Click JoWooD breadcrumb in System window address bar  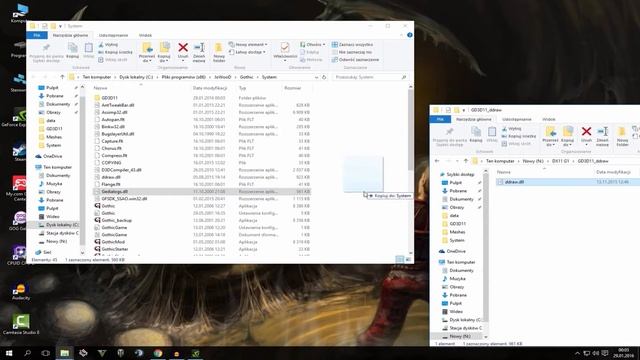[x=222, y=77]
